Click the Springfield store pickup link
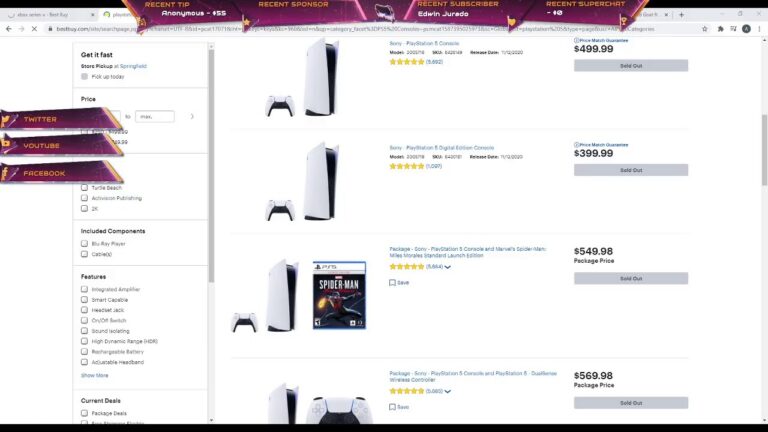 coord(133,66)
